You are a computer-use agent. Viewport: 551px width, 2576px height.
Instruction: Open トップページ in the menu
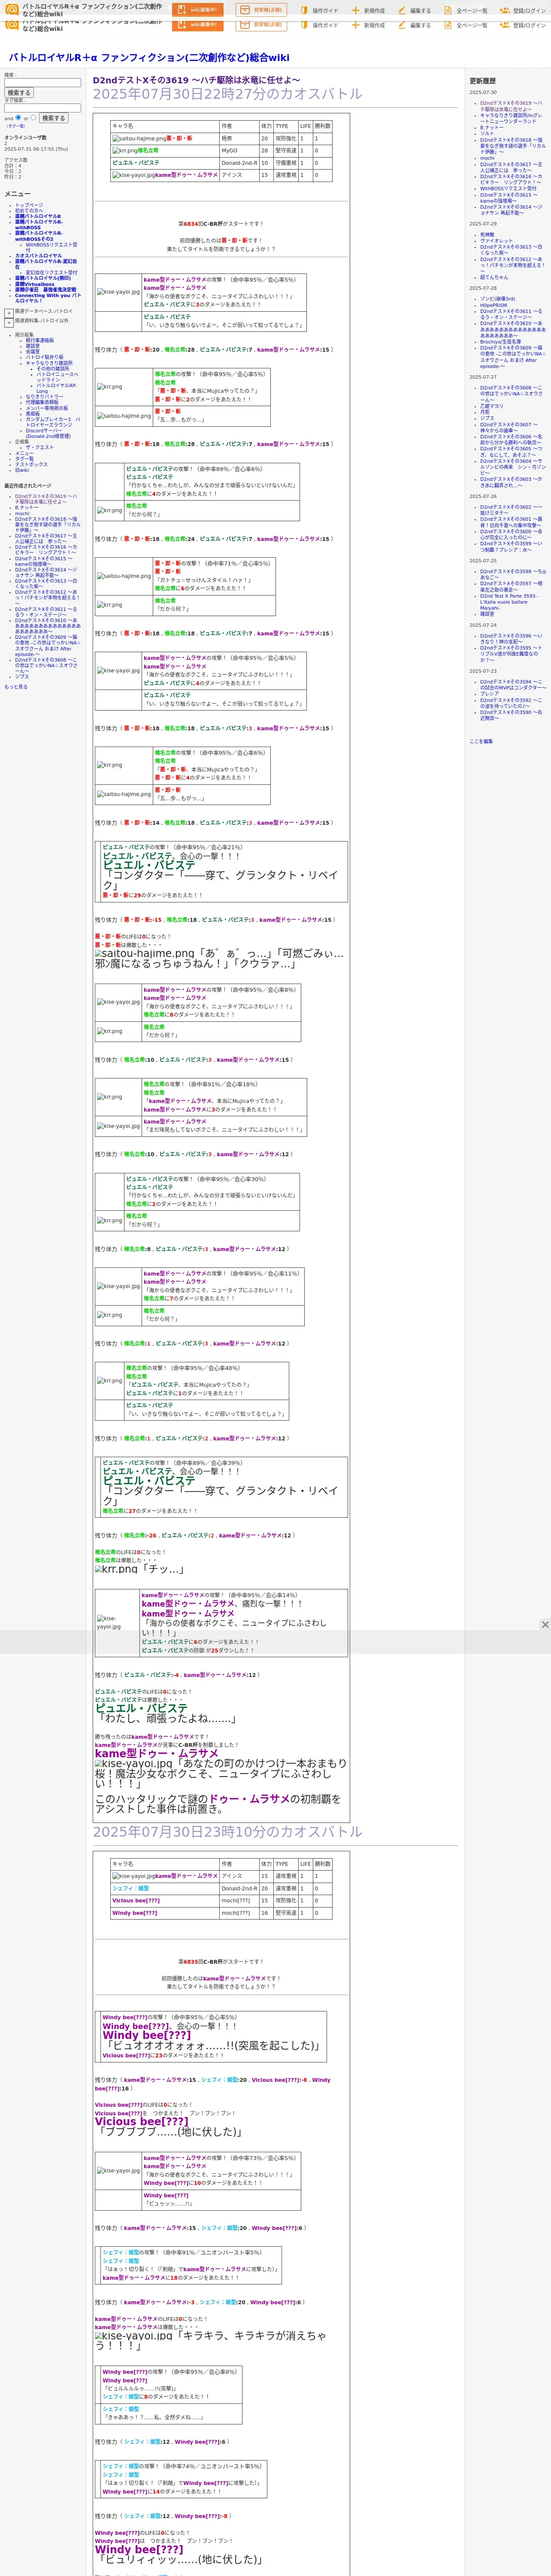click(29, 205)
